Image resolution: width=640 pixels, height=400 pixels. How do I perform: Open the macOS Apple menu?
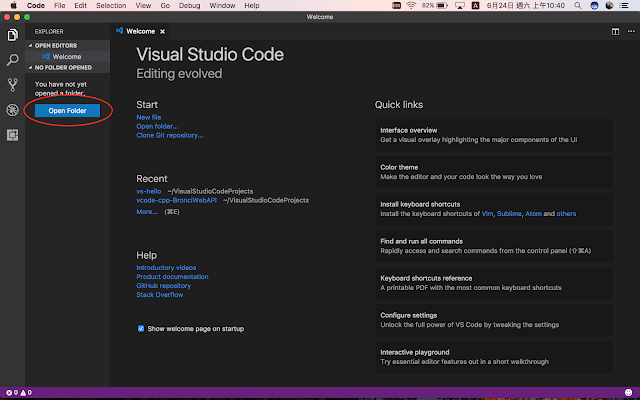pos(13,6)
